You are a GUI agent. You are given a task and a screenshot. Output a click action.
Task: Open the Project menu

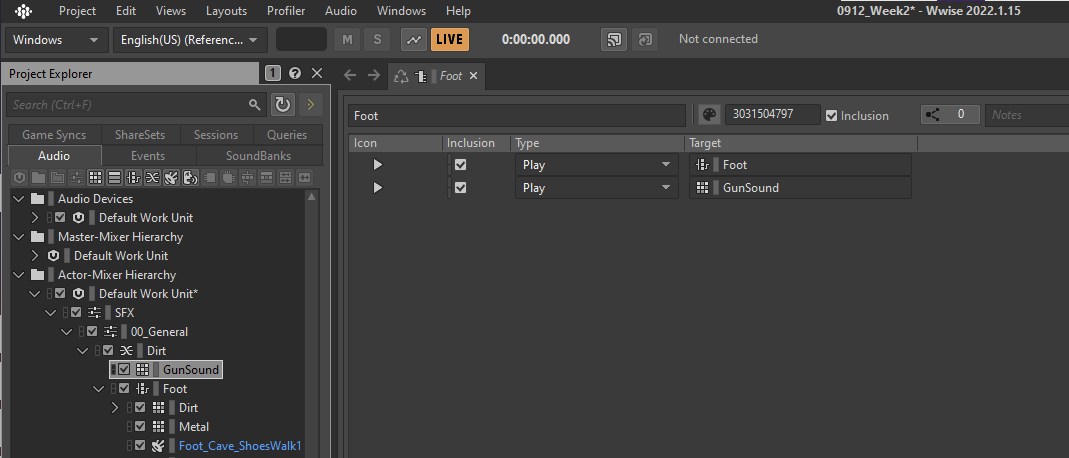pyautogui.click(x=78, y=11)
